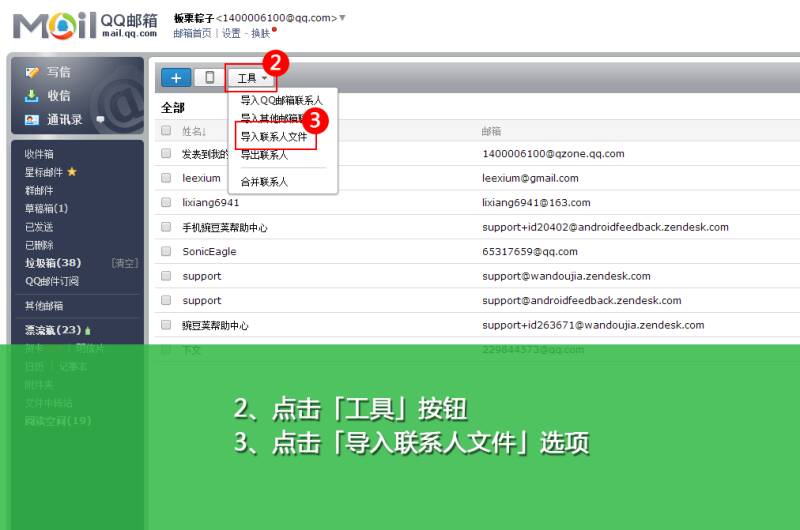Click contact name 手机豌豆荚帮助中心
800x530 pixels.
[225, 228]
